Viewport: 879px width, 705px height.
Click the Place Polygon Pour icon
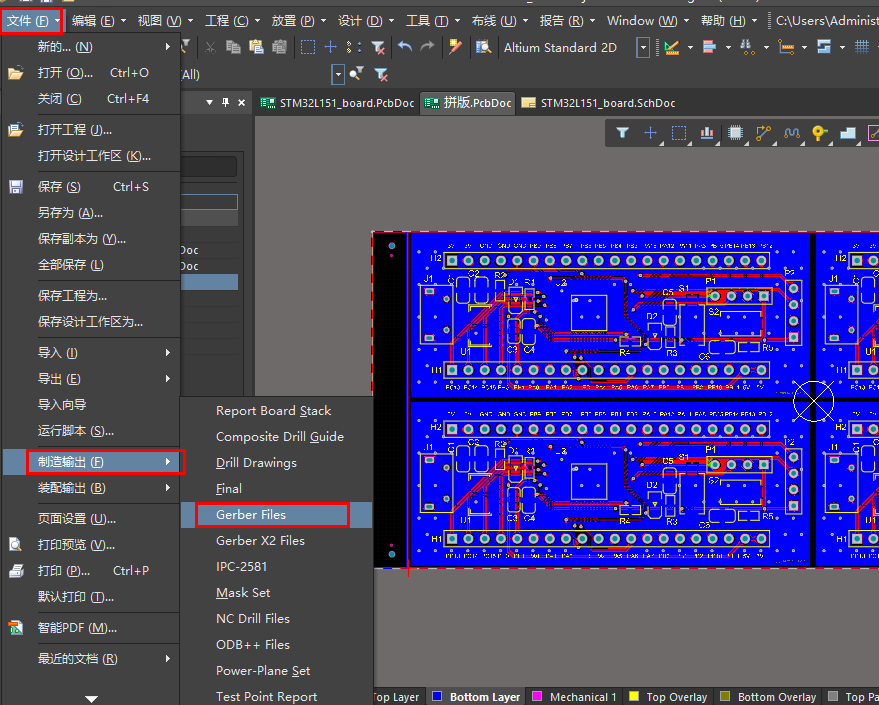click(848, 133)
